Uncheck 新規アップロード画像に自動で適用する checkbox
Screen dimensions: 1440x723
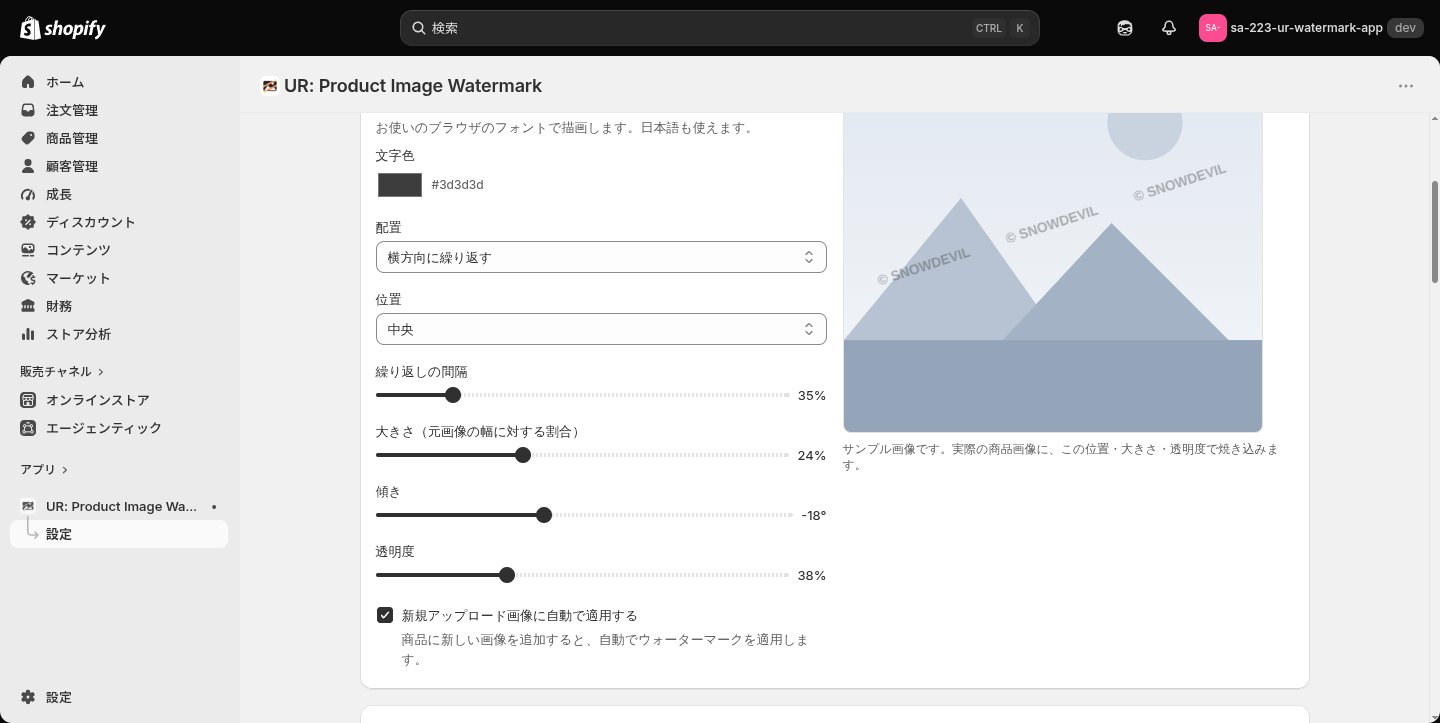coord(385,615)
